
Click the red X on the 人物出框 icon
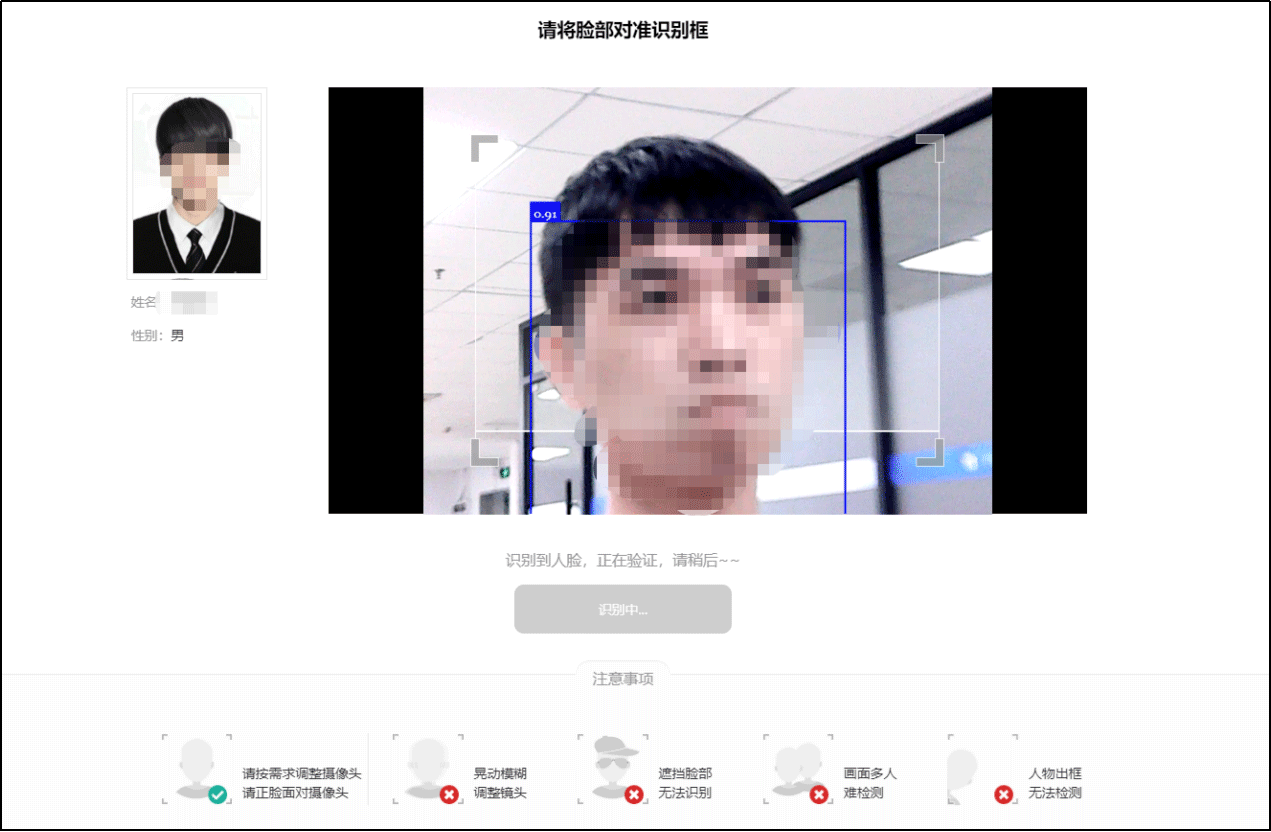tap(1004, 795)
